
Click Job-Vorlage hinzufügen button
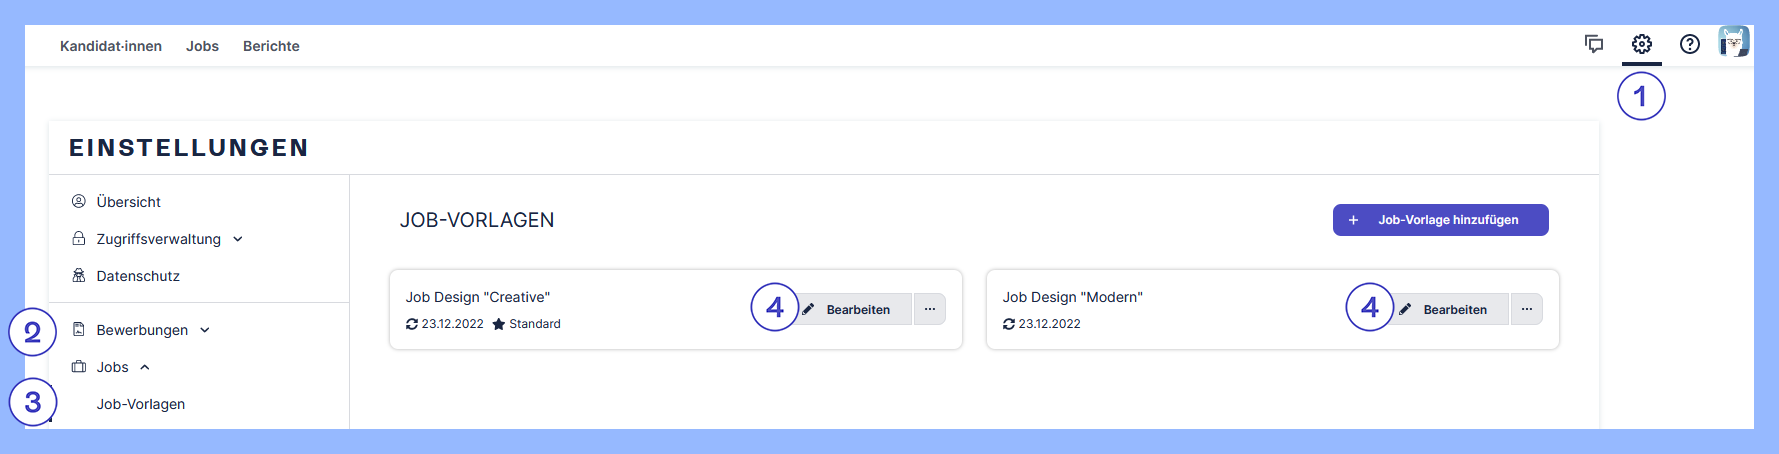click(x=1440, y=220)
